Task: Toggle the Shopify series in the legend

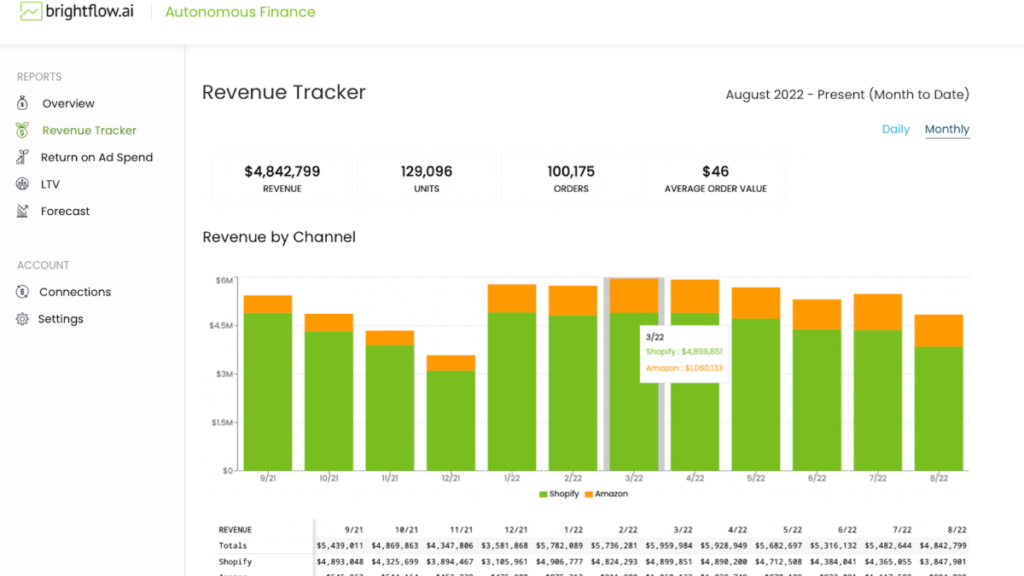Action: [x=558, y=494]
